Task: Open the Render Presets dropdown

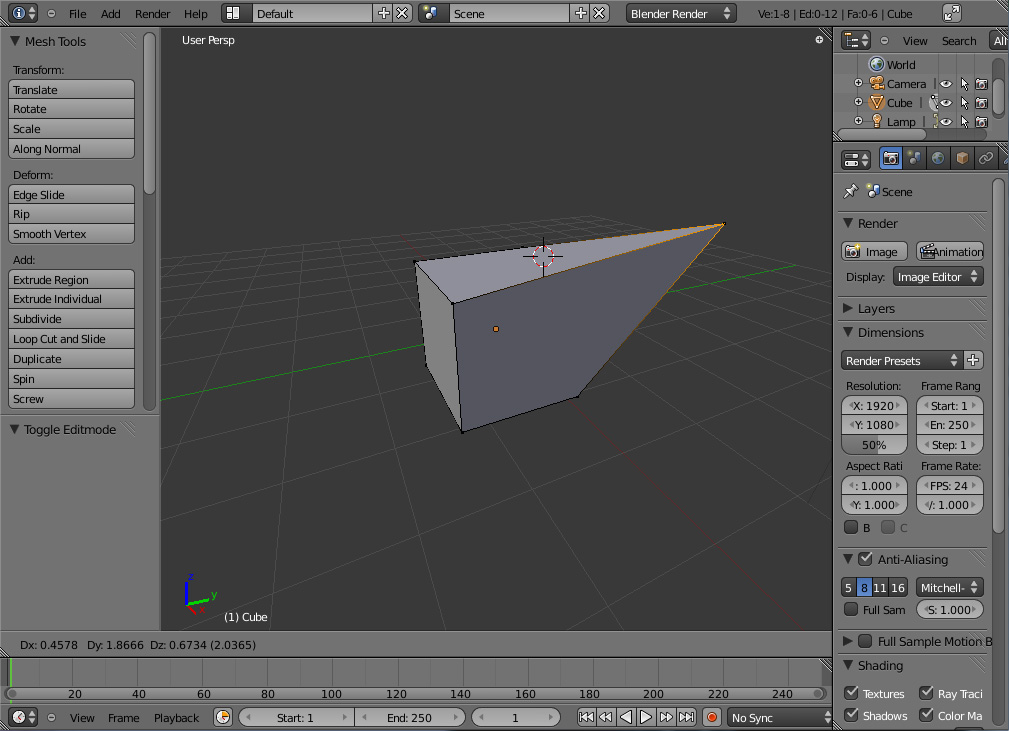Action: pyautogui.click(x=902, y=360)
